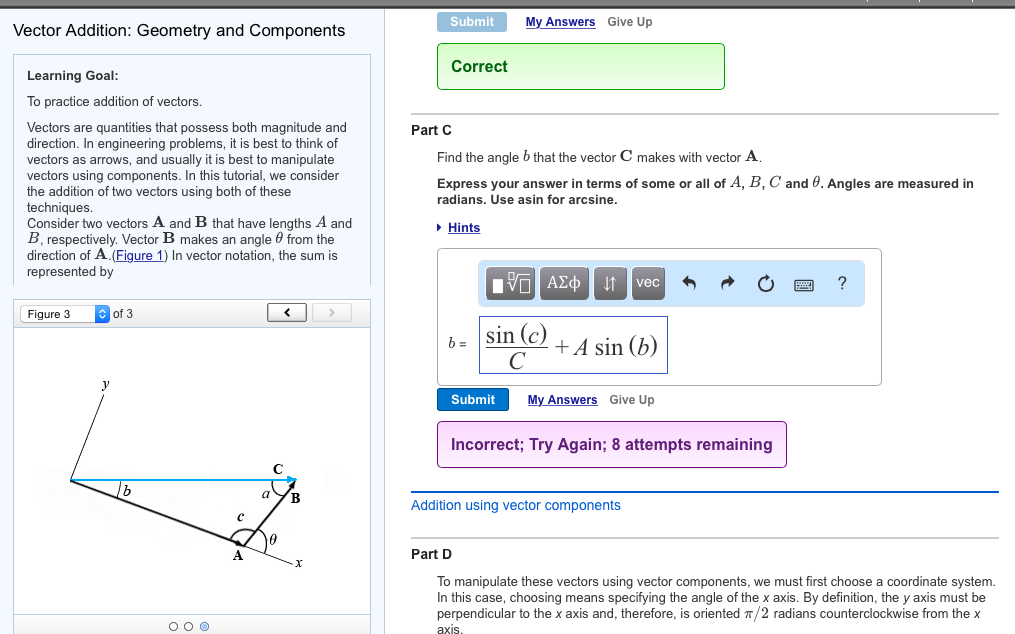Select the second figure pagination dot
The height and width of the screenshot is (634, 1015).
[x=188, y=626]
